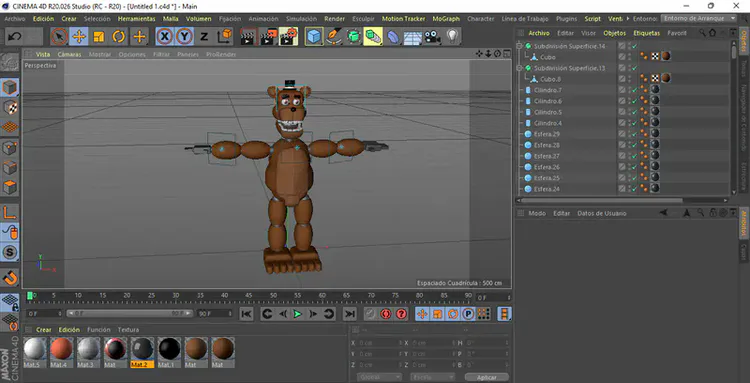Toggle the green check of Esfera.27
This screenshot has height=383, width=750.
(634, 156)
